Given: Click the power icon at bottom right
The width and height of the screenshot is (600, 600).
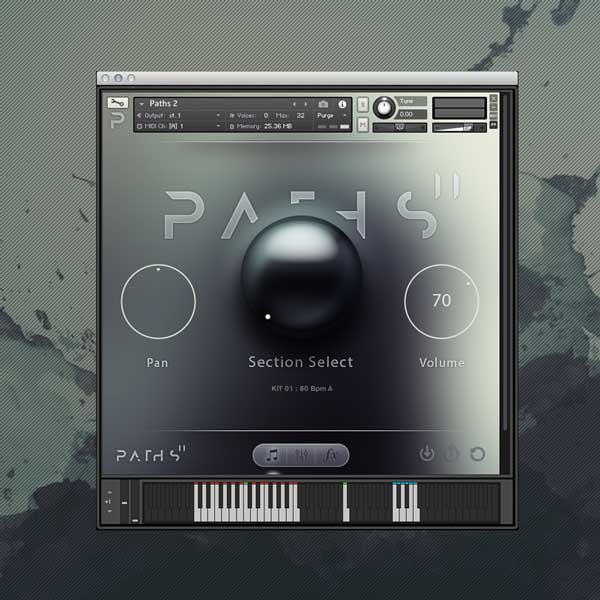Looking at the screenshot, I should click(x=427, y=454).
